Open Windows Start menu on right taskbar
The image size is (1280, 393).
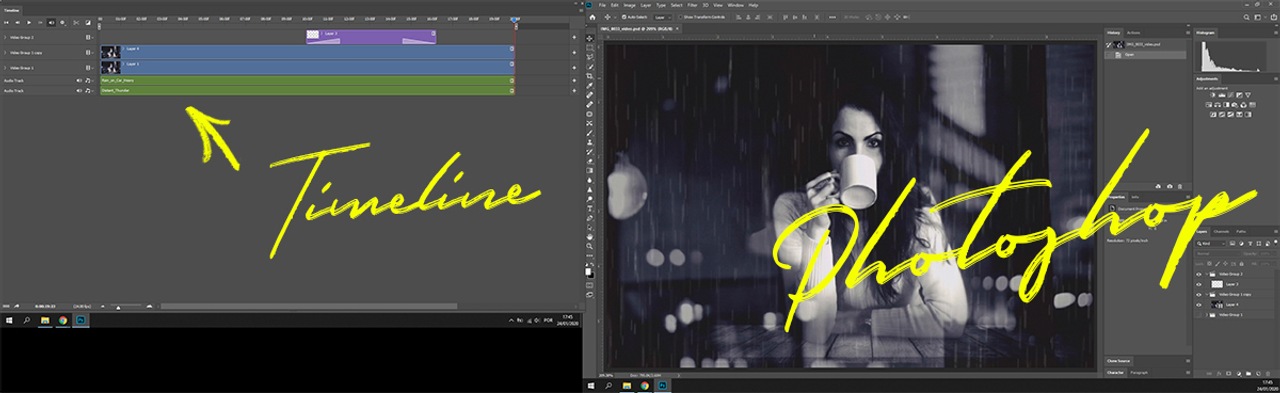click(591, 385)
